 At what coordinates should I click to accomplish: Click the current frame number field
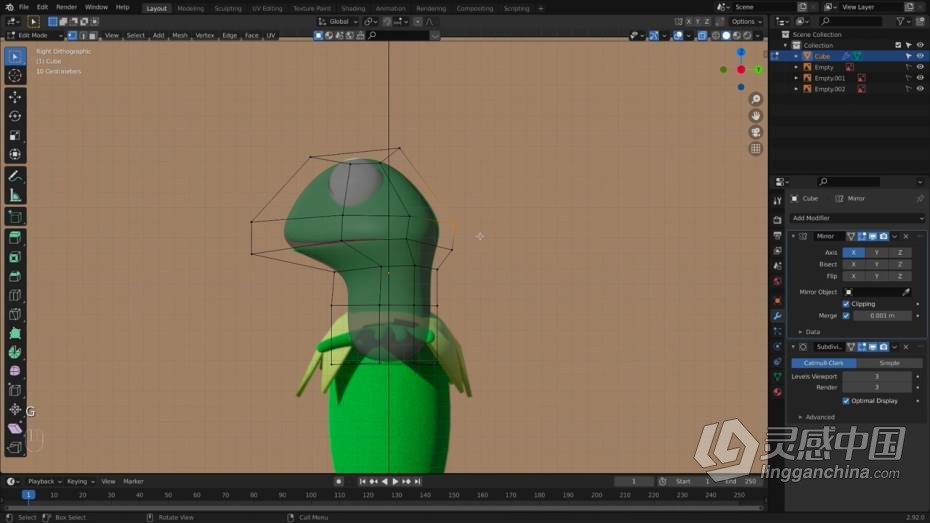pyautogui.click(x=633, y=481)
